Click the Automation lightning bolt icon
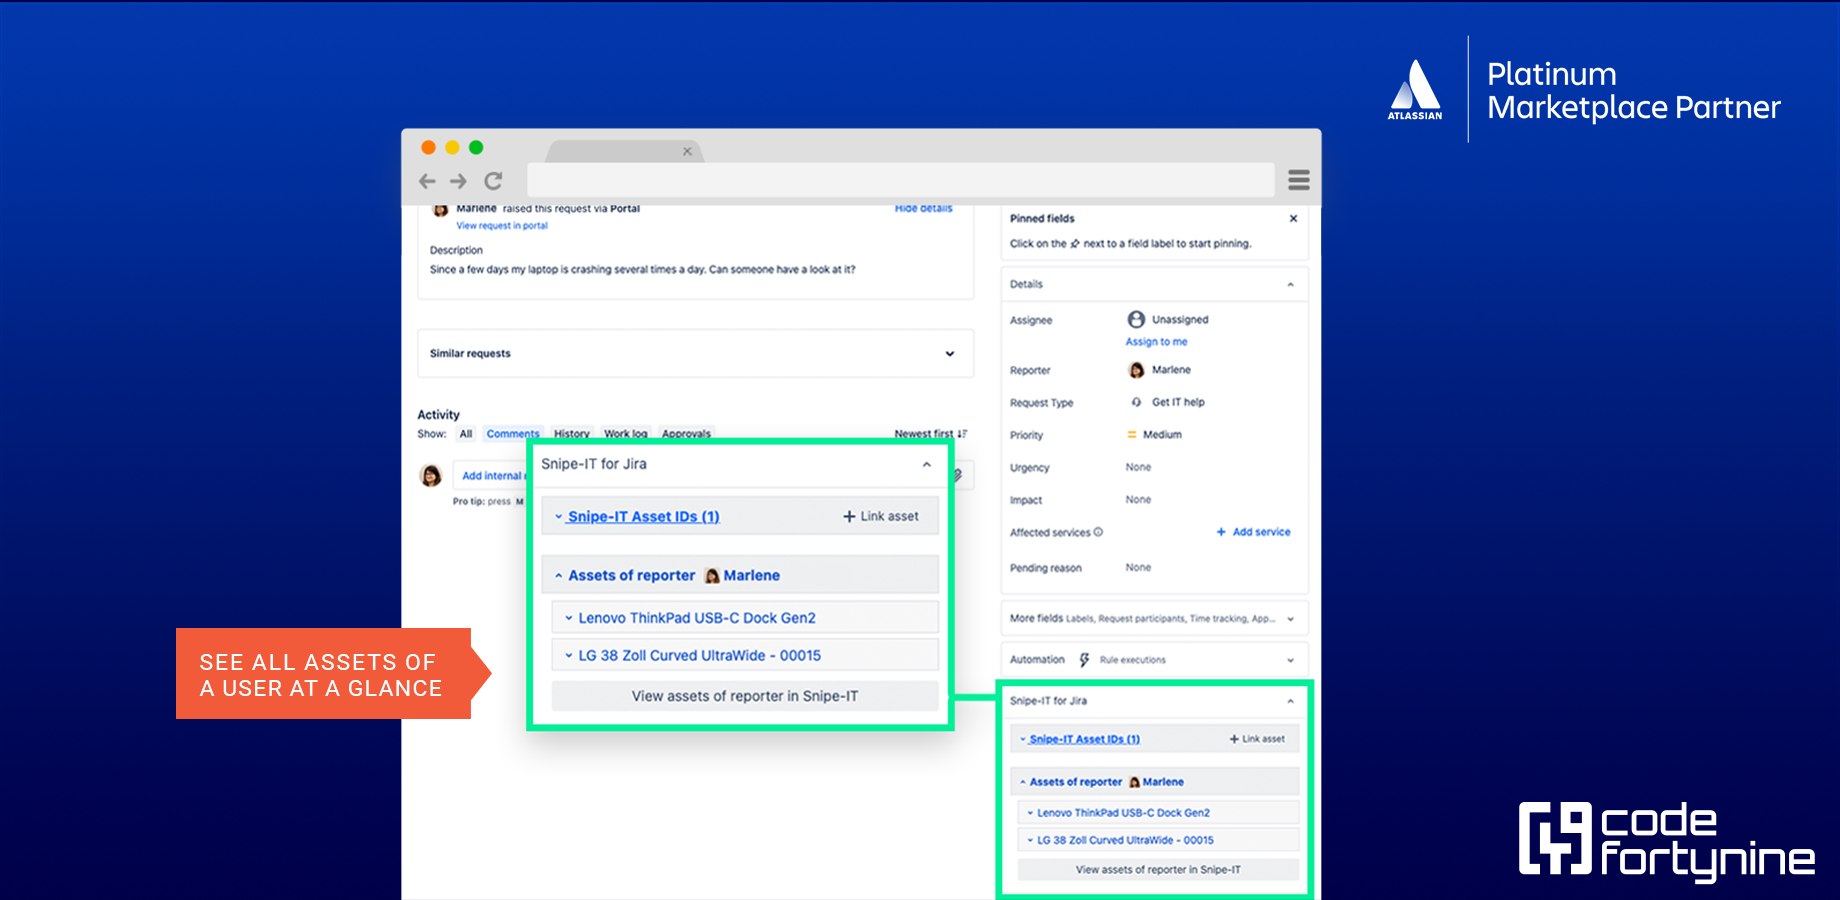Screen dimensions: 1840x900 (1084, 660)
